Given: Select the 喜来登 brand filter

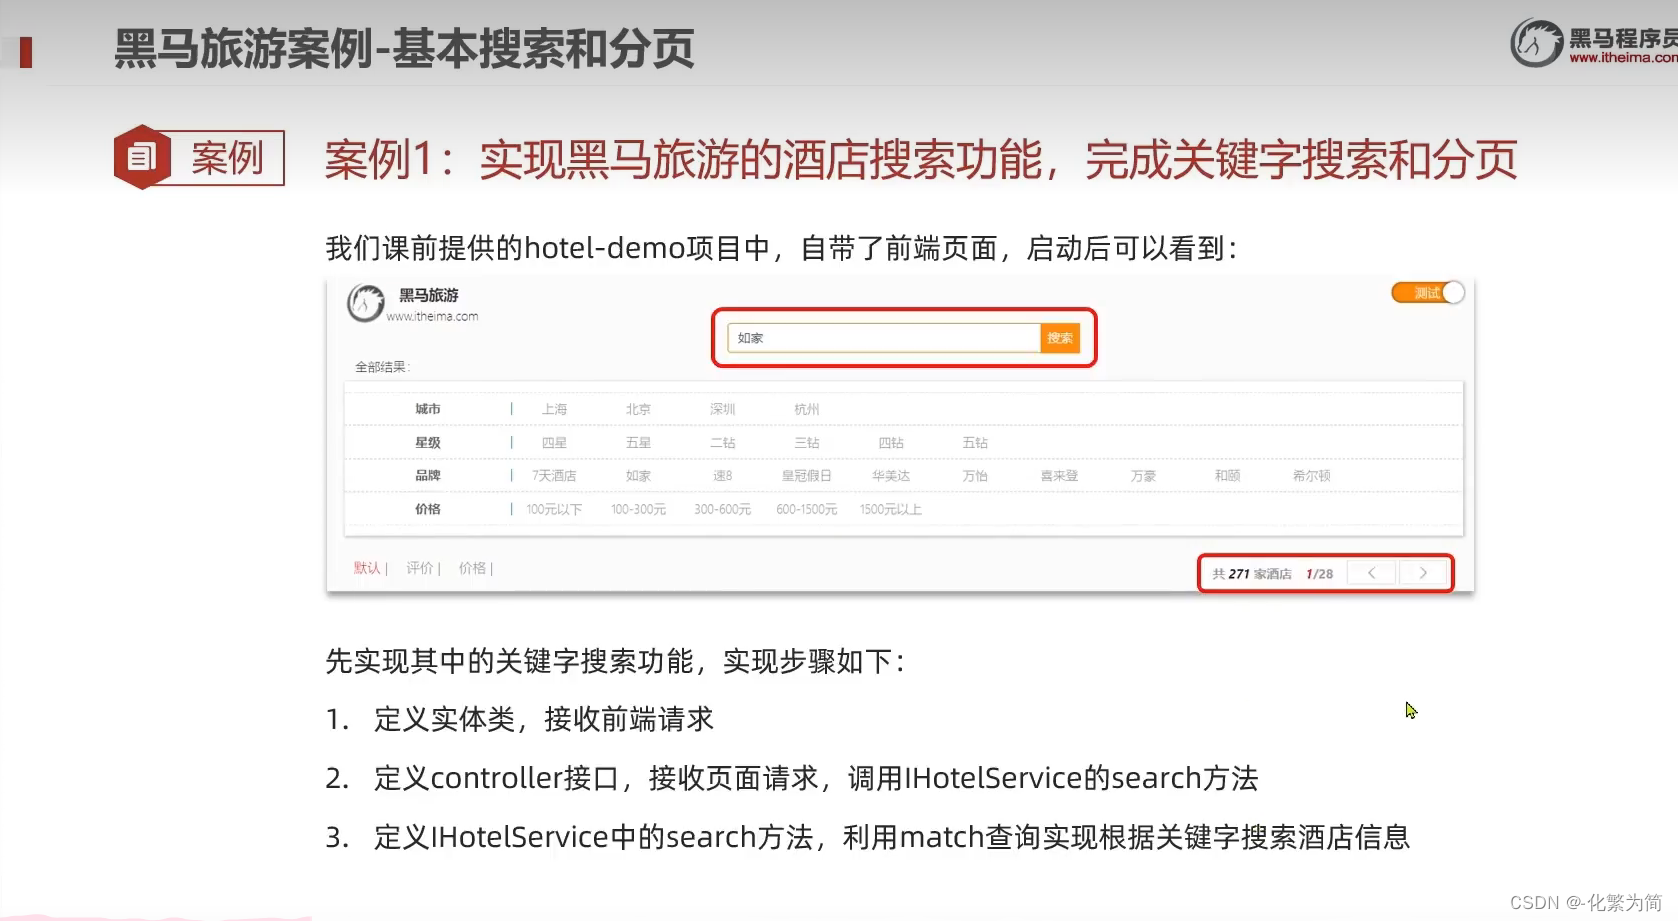Looking at the screenshot, I should (x=1059, y=476).
